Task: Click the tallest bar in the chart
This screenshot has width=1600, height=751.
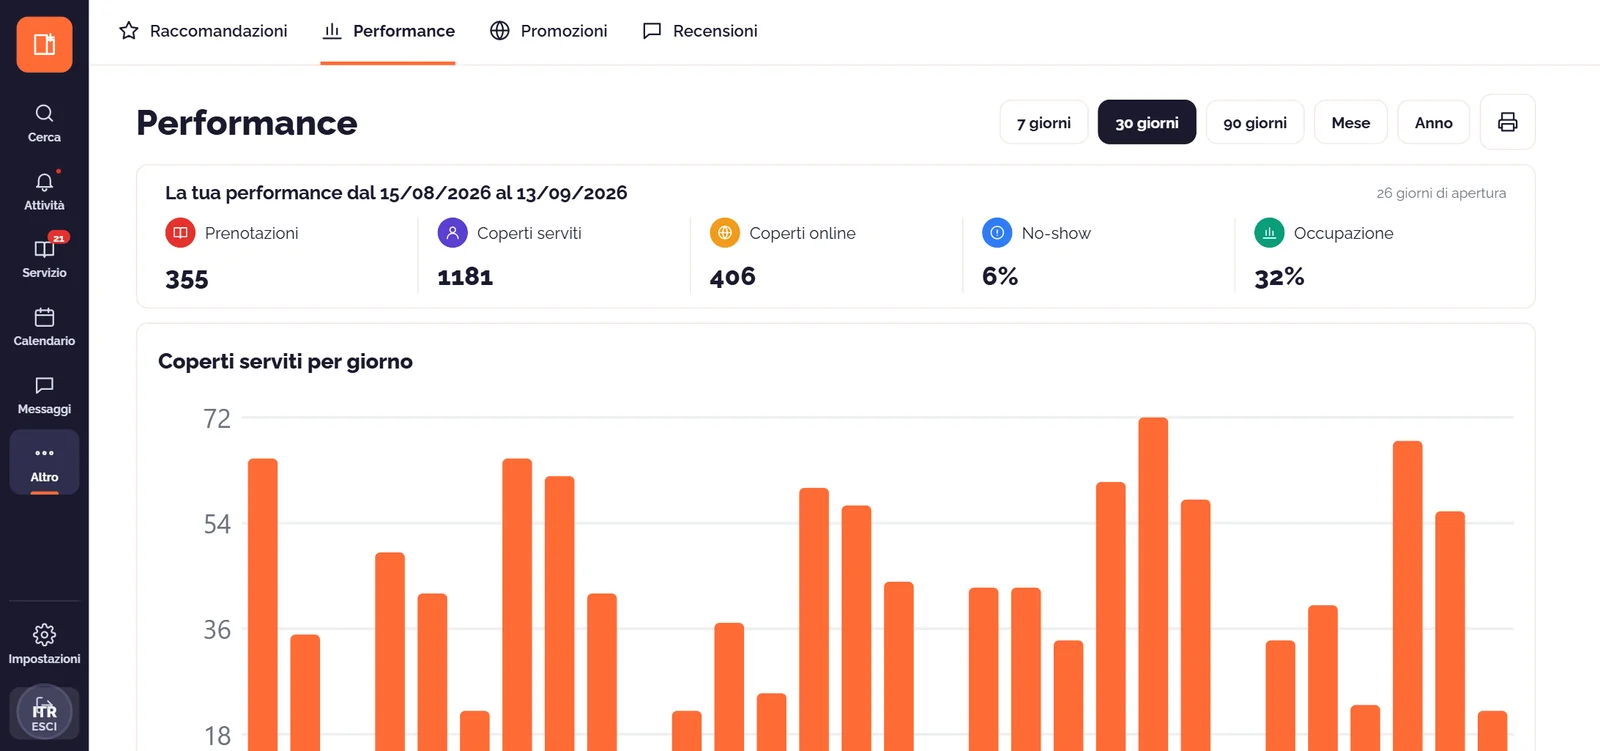Action: 1153,584
